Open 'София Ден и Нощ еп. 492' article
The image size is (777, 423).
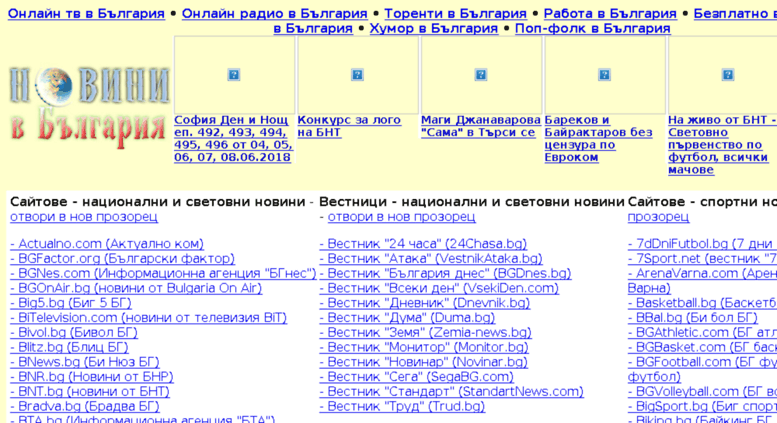[233, 139]
